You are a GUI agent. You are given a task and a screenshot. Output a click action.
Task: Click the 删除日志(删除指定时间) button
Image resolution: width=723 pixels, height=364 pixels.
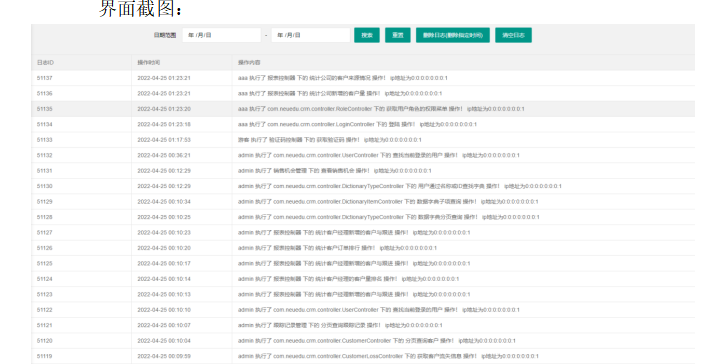coord(453,35)
